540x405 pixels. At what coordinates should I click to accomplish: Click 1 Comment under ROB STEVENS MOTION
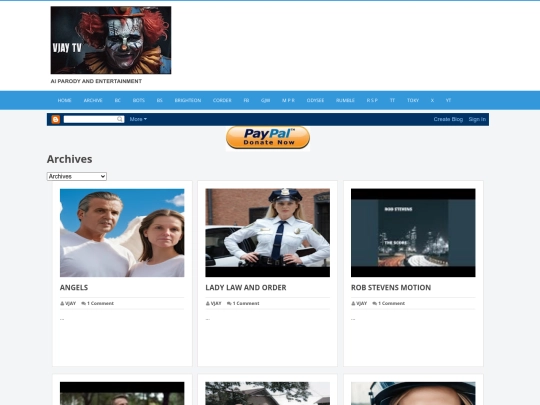click(391, 303)
